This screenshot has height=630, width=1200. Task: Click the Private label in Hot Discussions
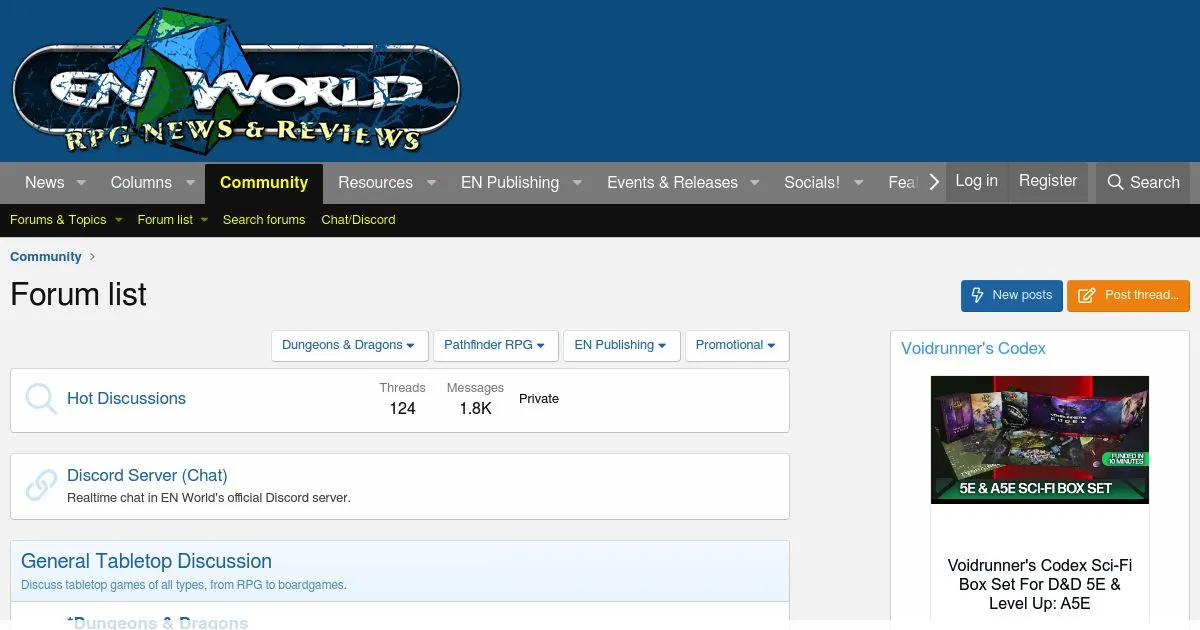[539, 398]
